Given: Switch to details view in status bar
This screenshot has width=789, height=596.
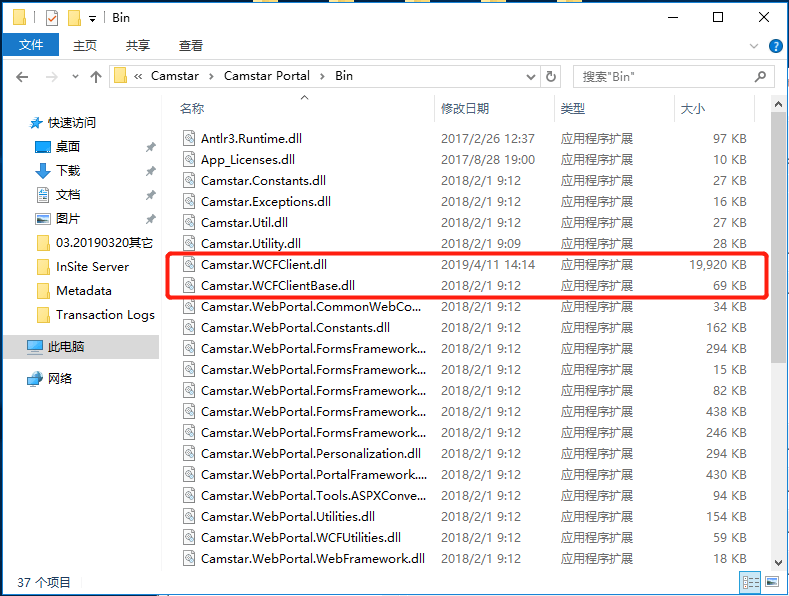Looking at the screenshot, I should (751, 581).
